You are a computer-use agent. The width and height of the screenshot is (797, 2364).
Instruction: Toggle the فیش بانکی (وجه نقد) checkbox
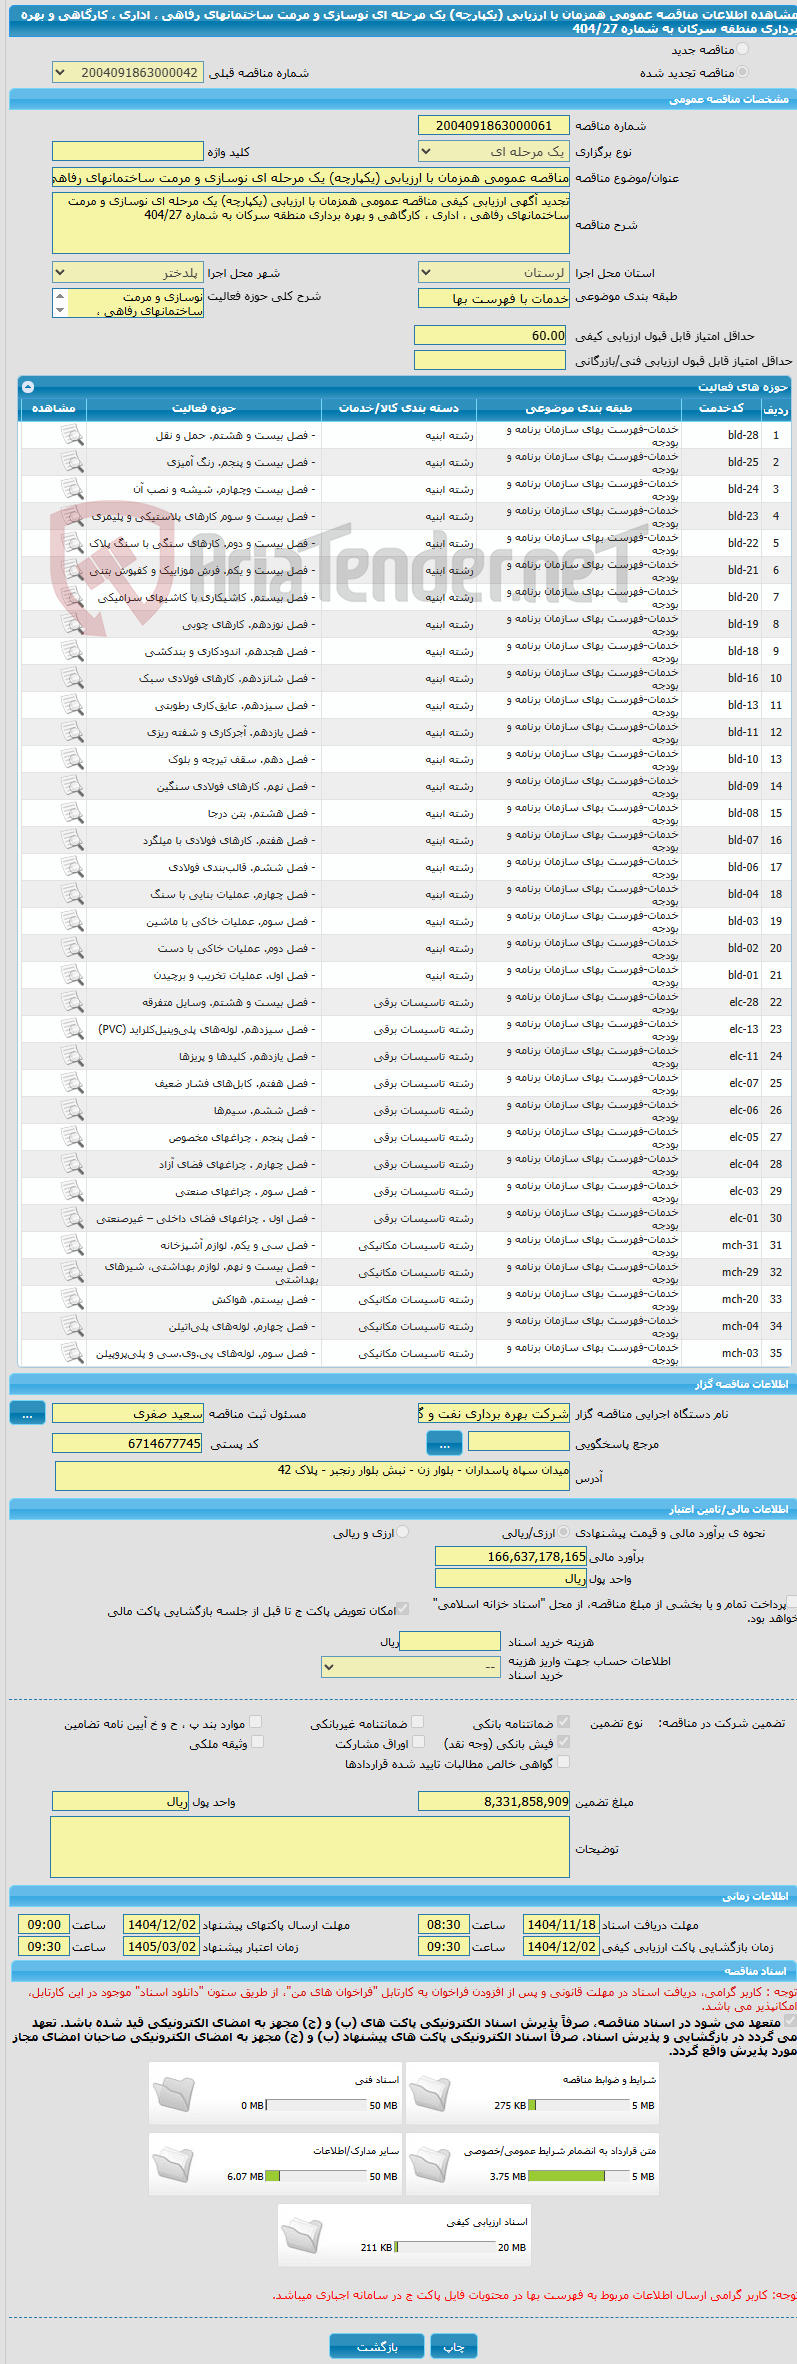563,1742
